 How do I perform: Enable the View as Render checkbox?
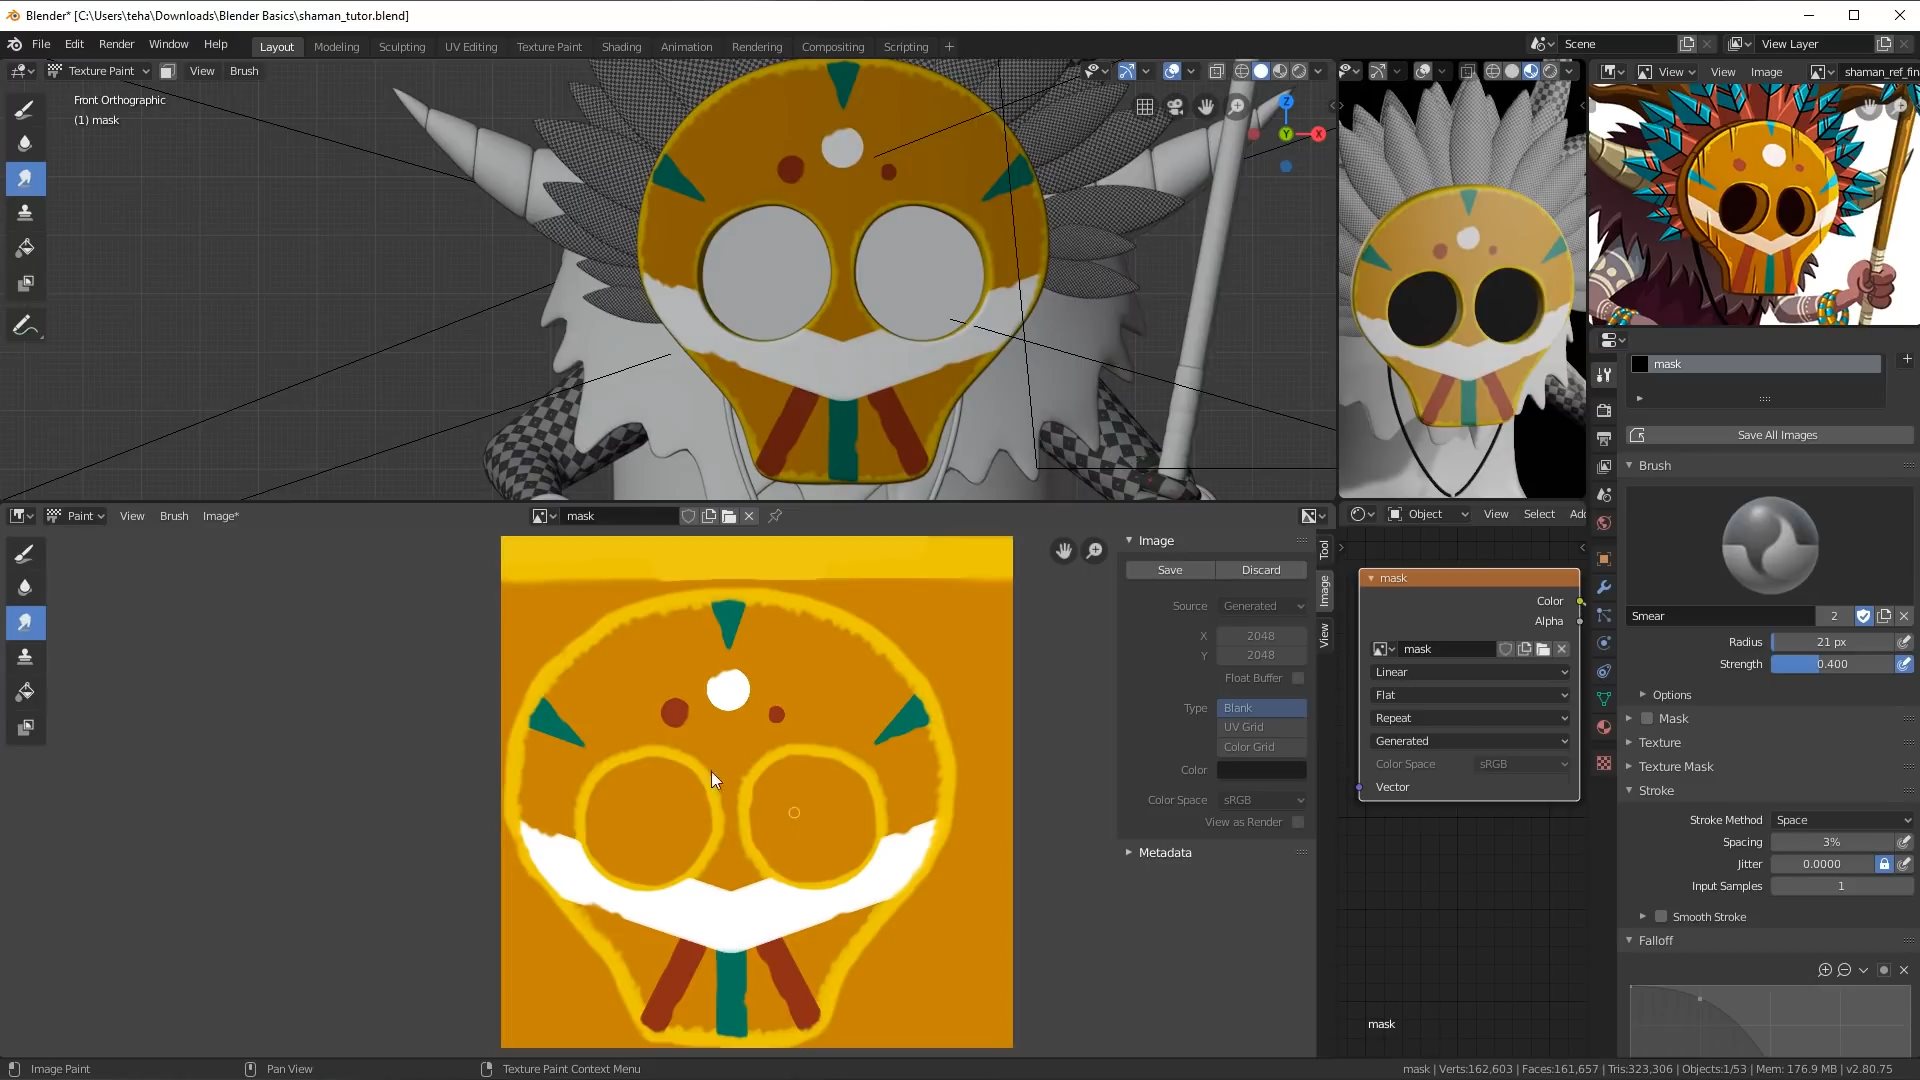tap(1298, 822)
